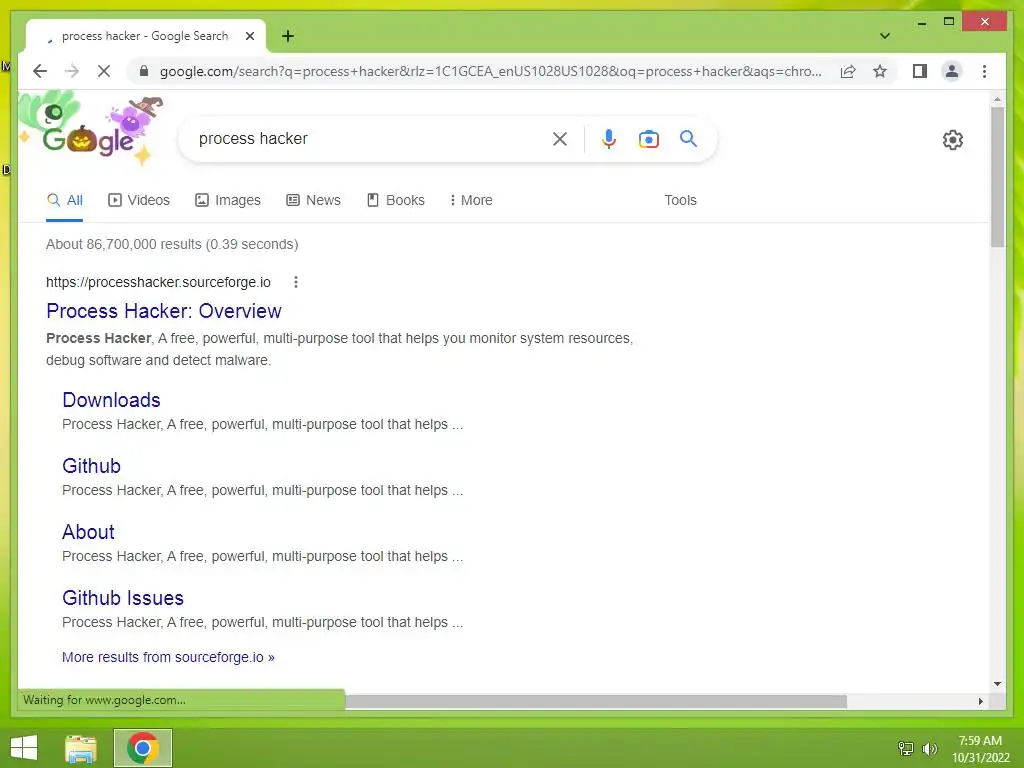1024x768 pixels.
Task: Click the About 86,700,000 results text
Action: pos(172,244)
